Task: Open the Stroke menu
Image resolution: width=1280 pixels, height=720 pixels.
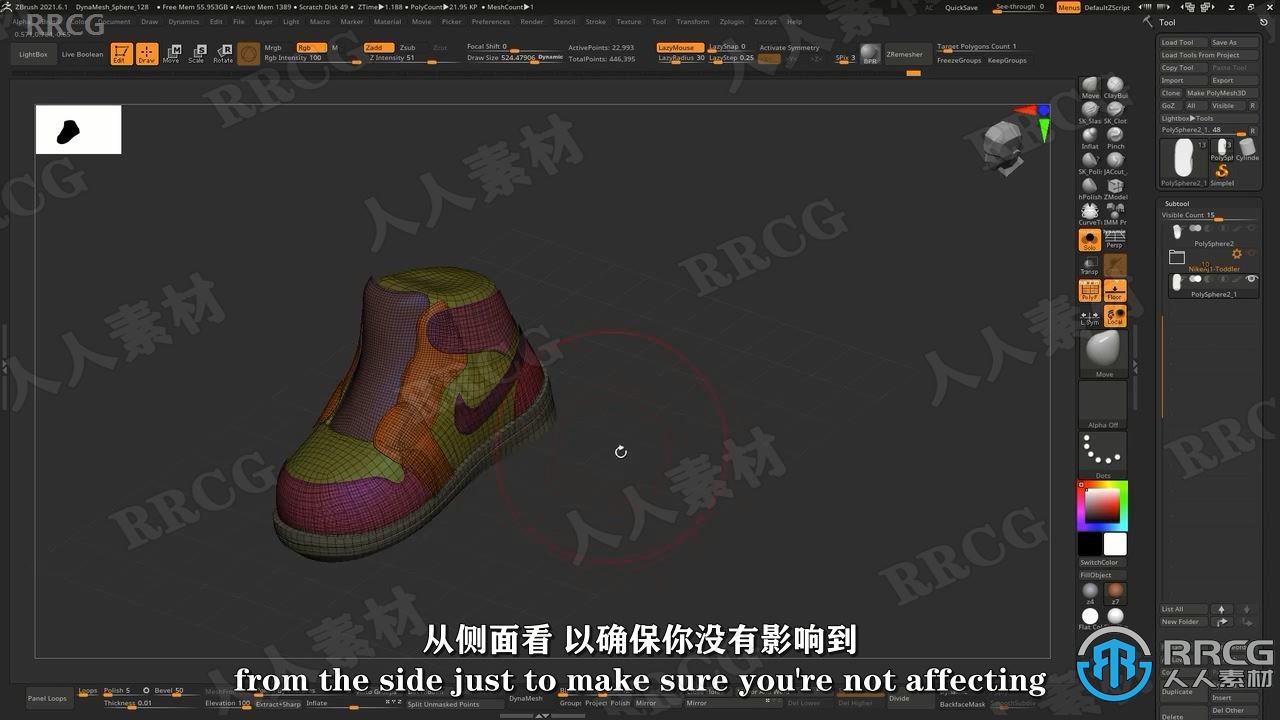Action: pos(595,21)
